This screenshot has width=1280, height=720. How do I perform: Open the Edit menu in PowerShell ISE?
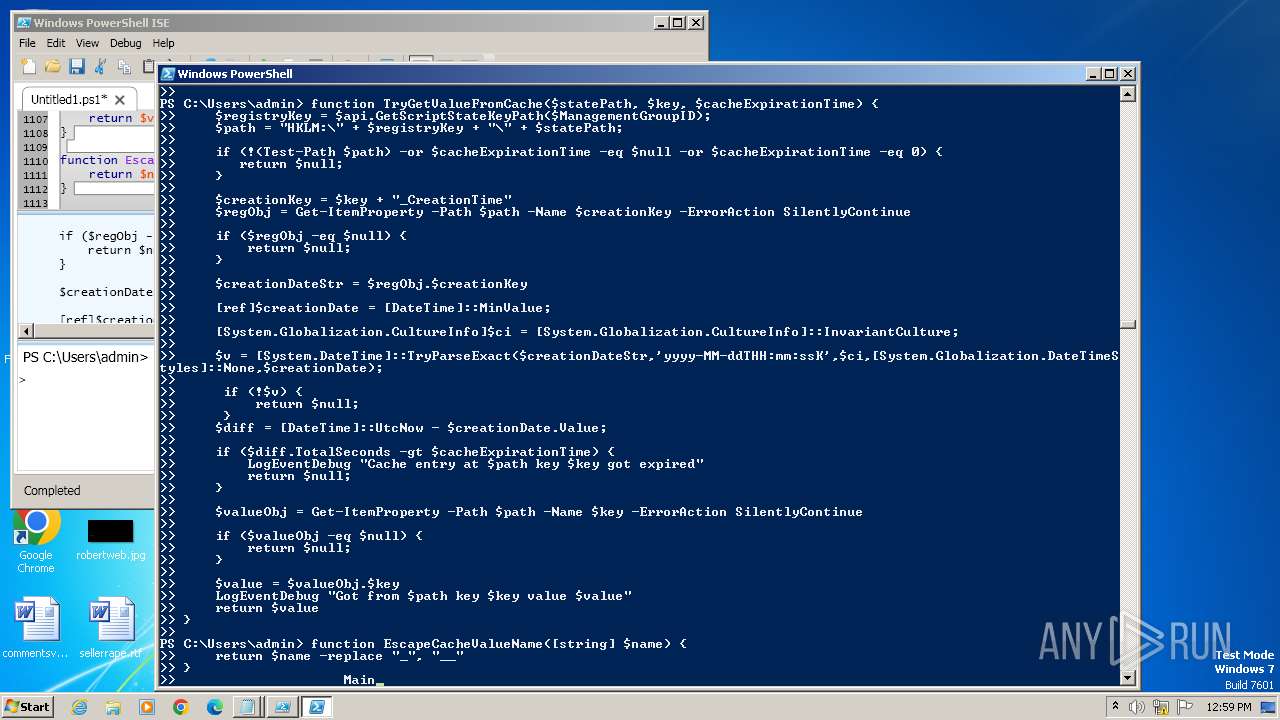pyautogui.click(x=56, y=43)
